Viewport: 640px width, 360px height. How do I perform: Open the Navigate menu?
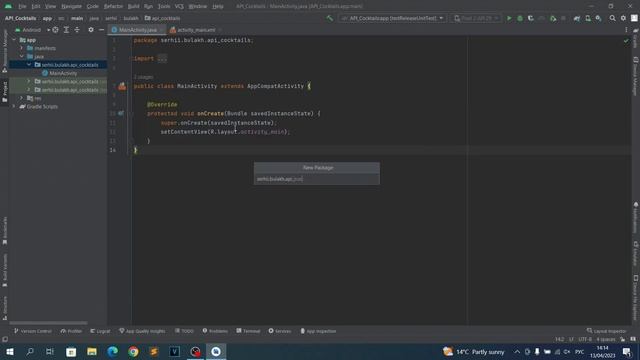(71, 7)
